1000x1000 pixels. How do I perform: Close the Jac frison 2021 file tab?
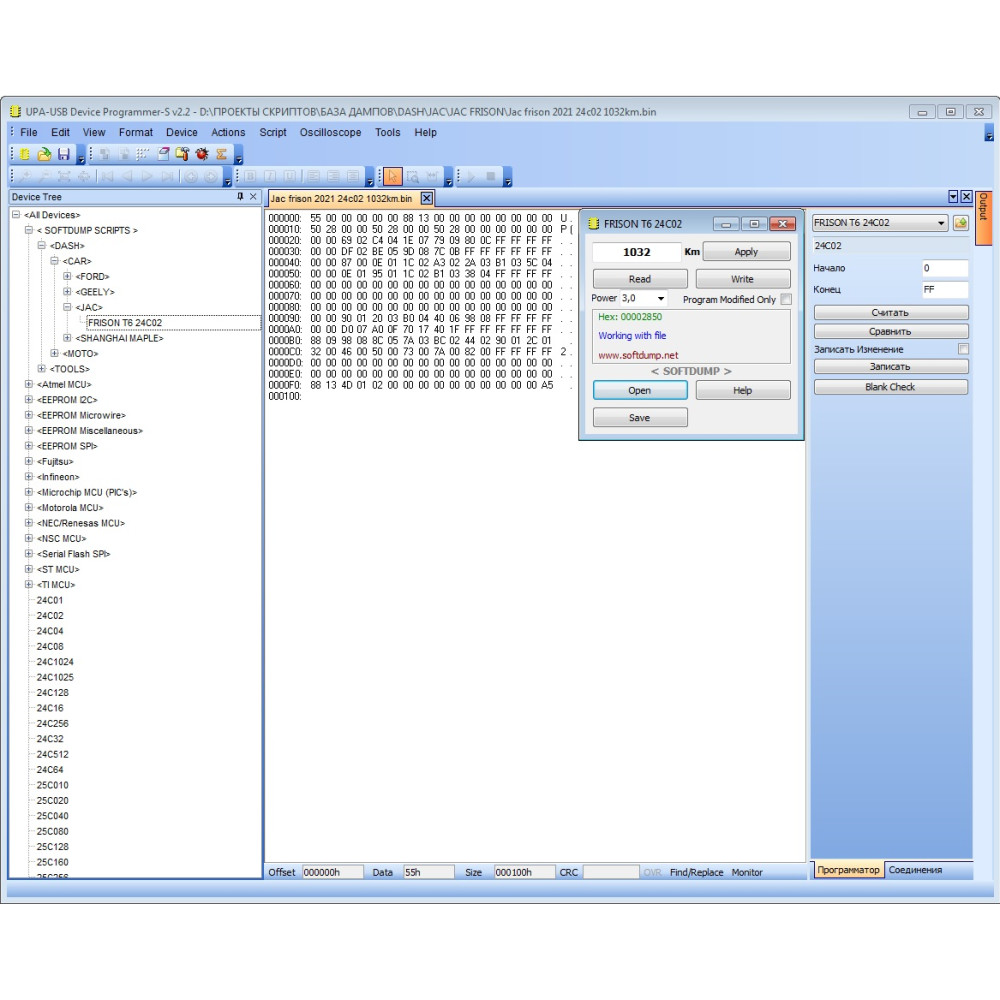click(427, 198)
